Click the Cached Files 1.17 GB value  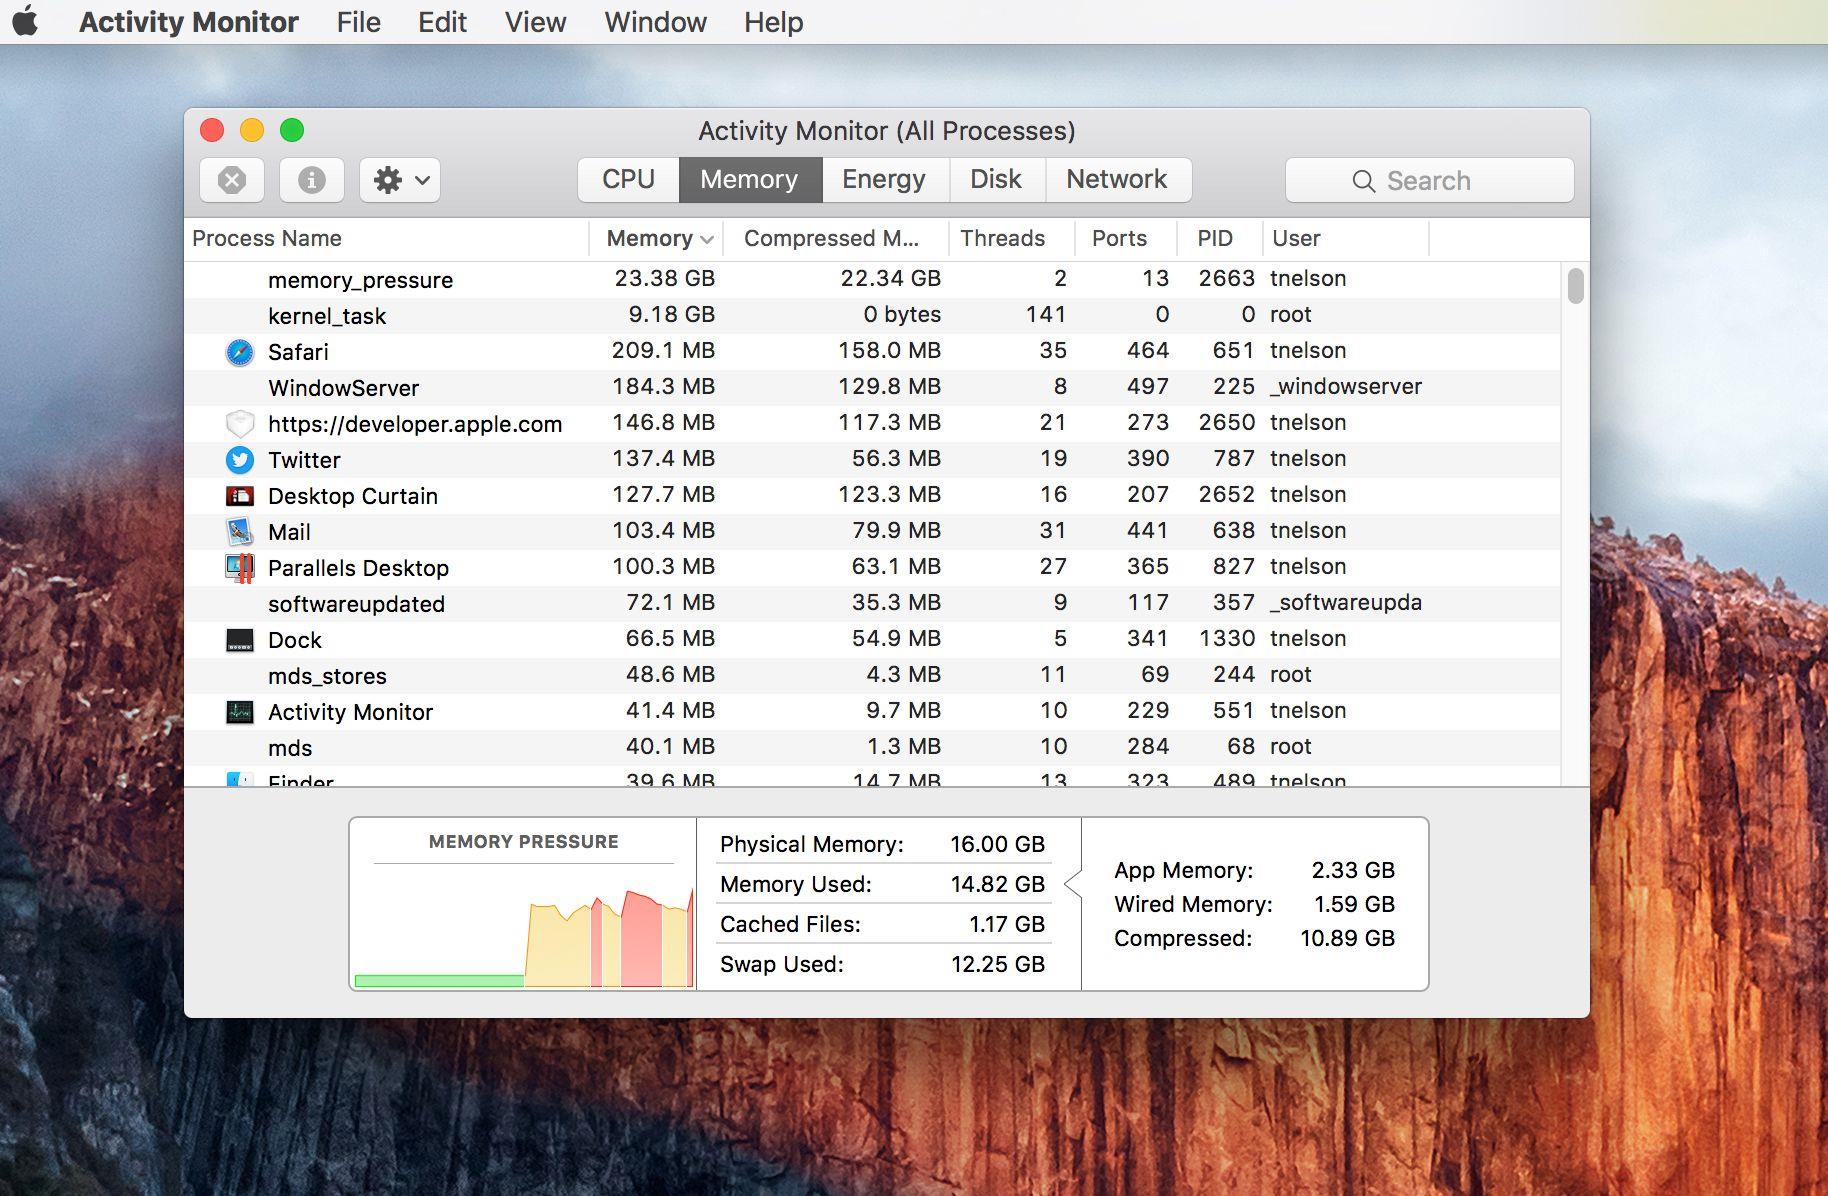tap(1006, 924)
